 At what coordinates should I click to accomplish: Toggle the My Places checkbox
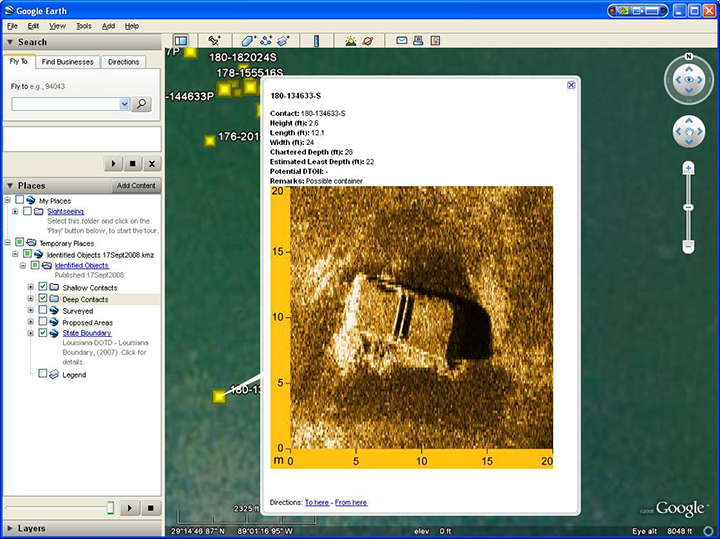(x=19, y=200)
